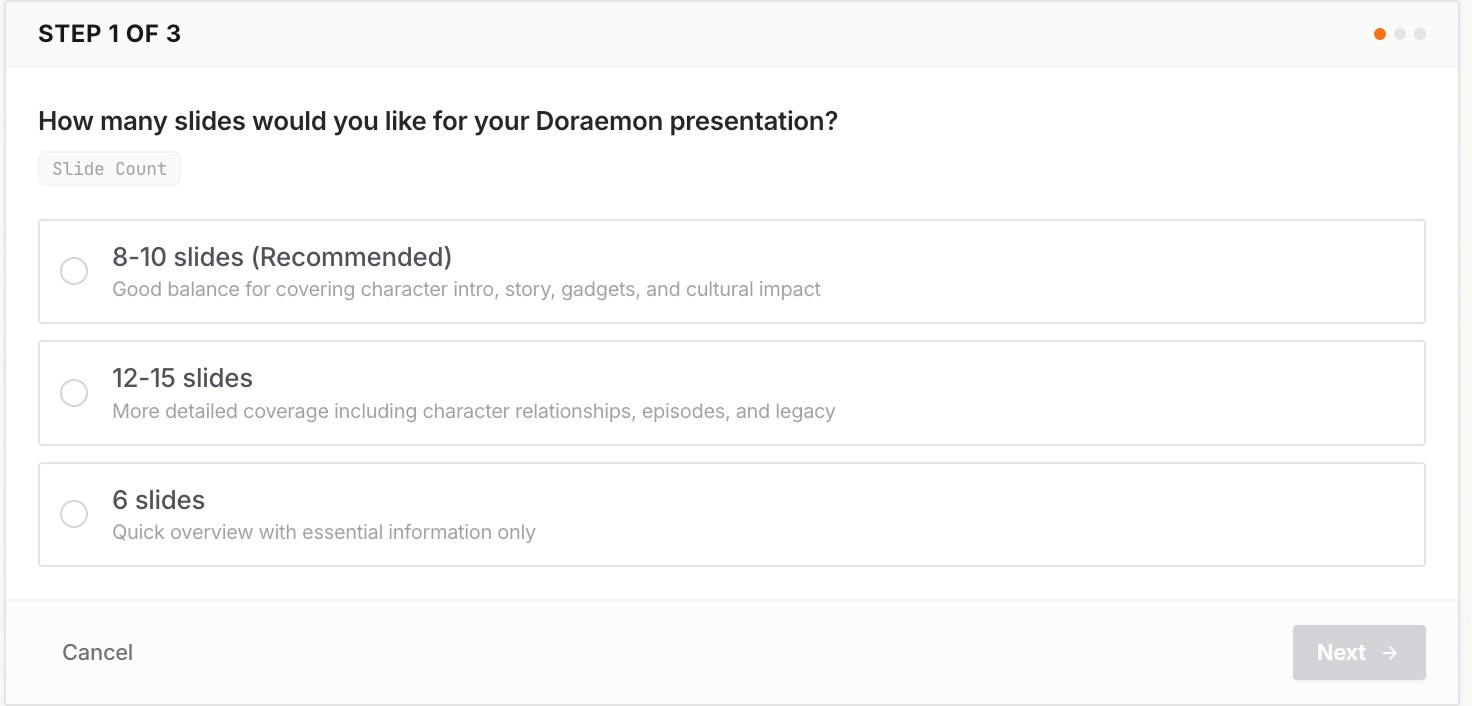
Task: Choose the 12-15 slides radio button
Action: pos(74,393)
